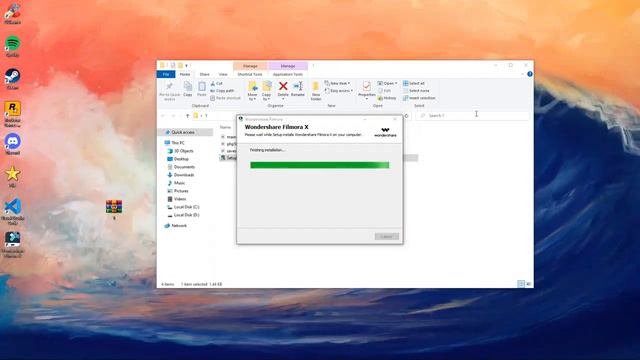Open the Spotify desktop shortcut
This screenshot has width=640, height=360.
tap(13, 46)
